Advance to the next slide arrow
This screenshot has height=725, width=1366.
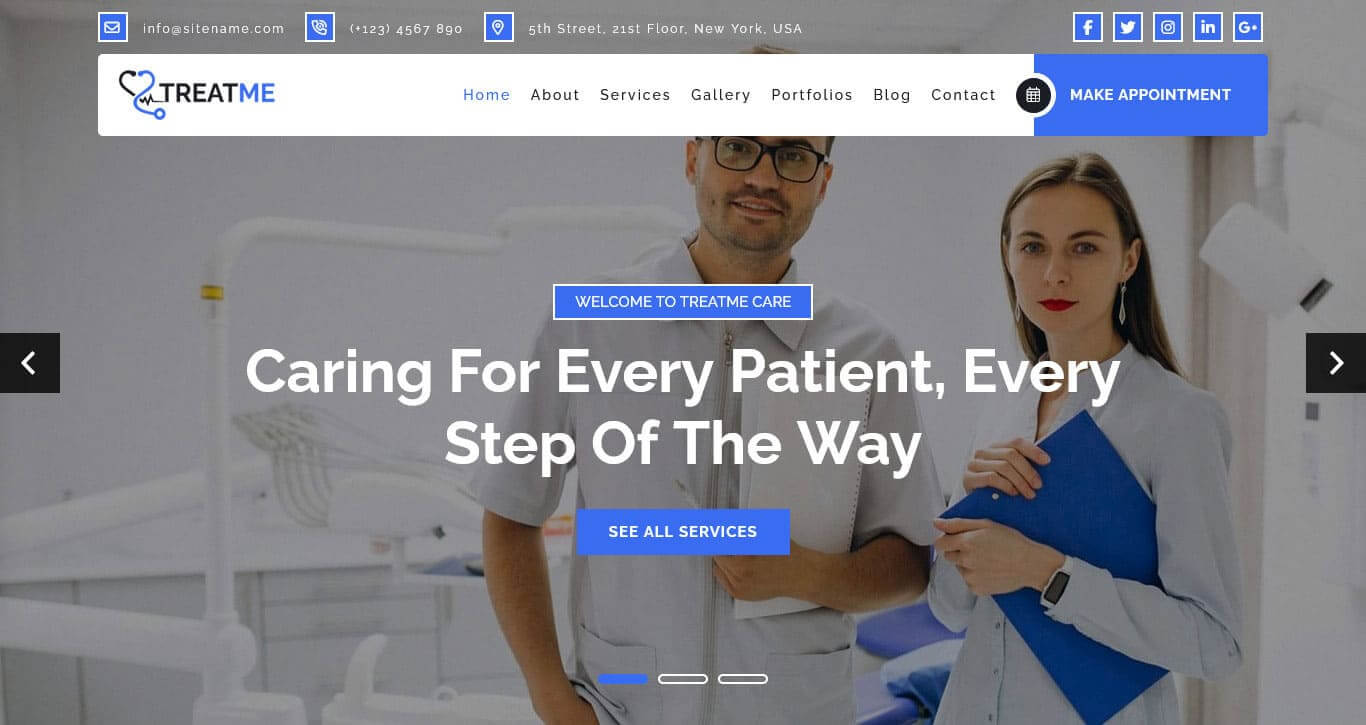click(1336, 363)
